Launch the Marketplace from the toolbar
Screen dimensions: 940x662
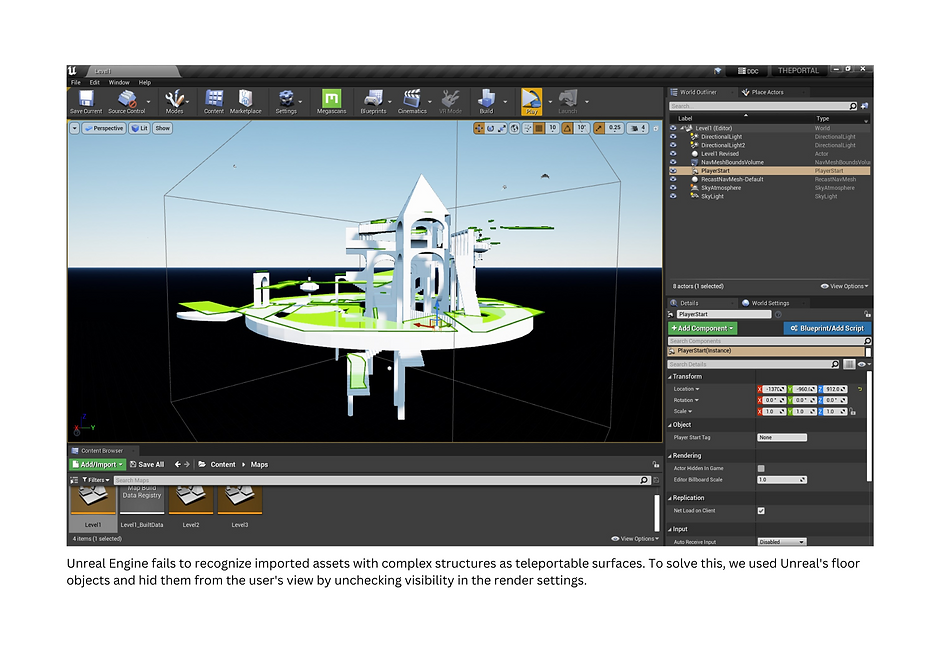coord(246,99)
